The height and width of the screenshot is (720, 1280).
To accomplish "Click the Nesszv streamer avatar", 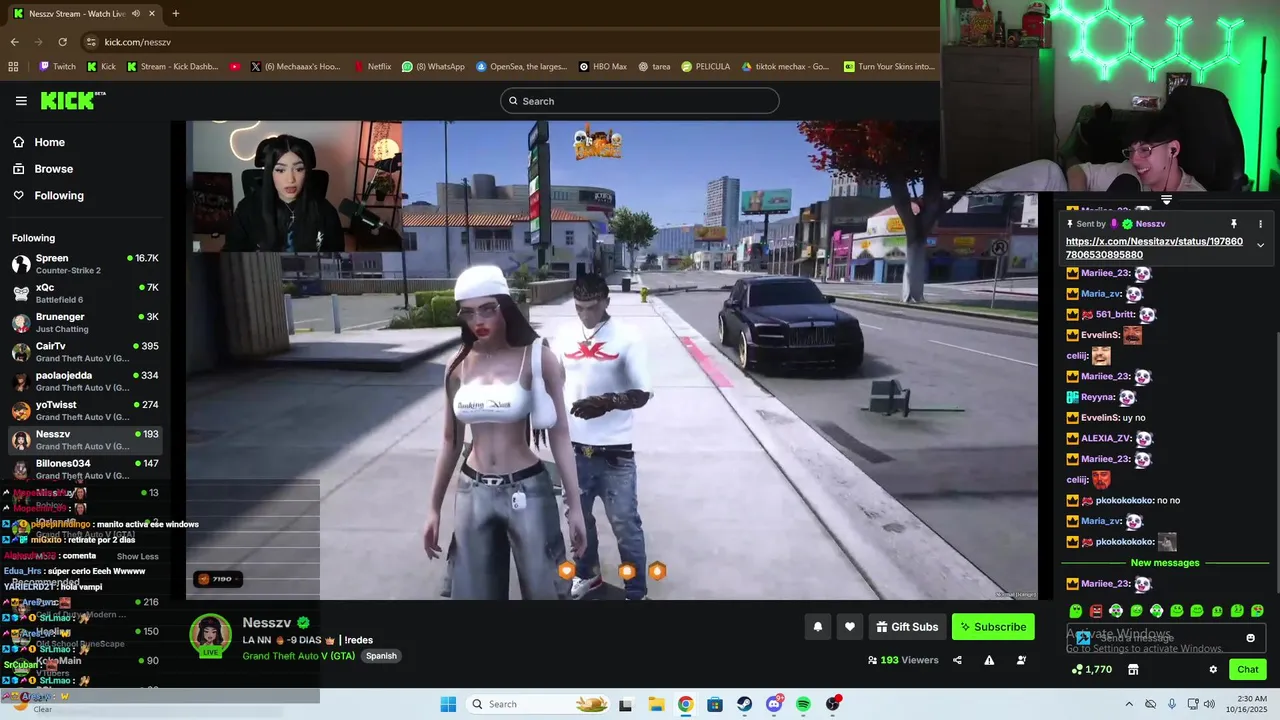I will 211,634.
